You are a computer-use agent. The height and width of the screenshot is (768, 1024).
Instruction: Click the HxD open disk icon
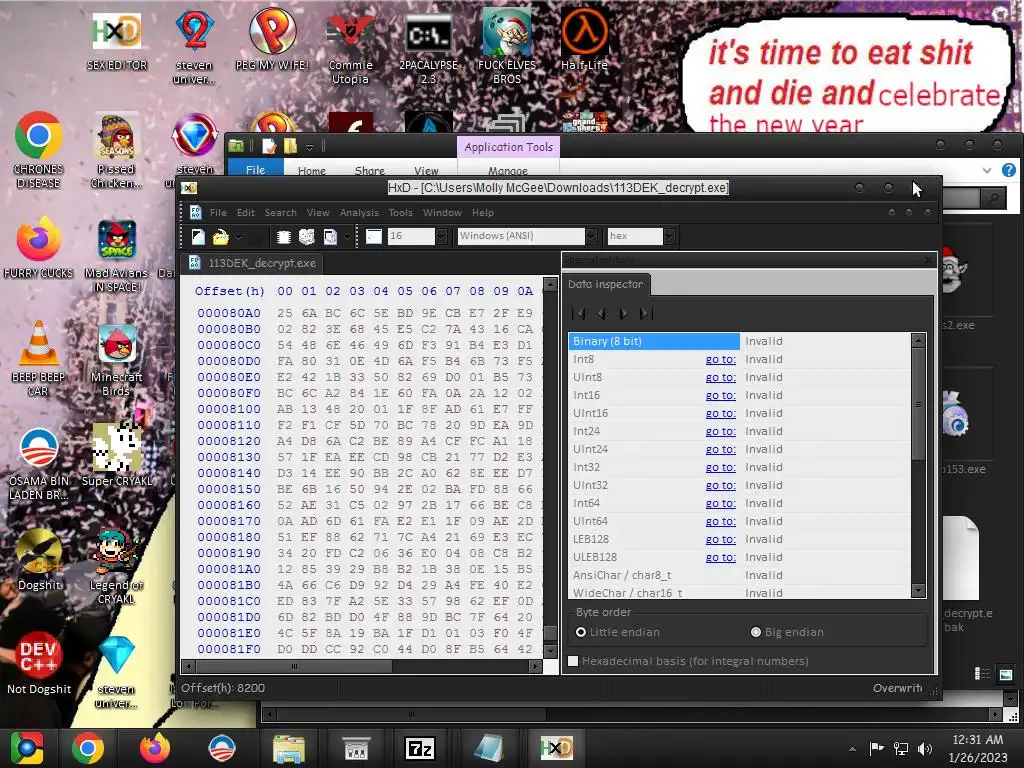307,237
